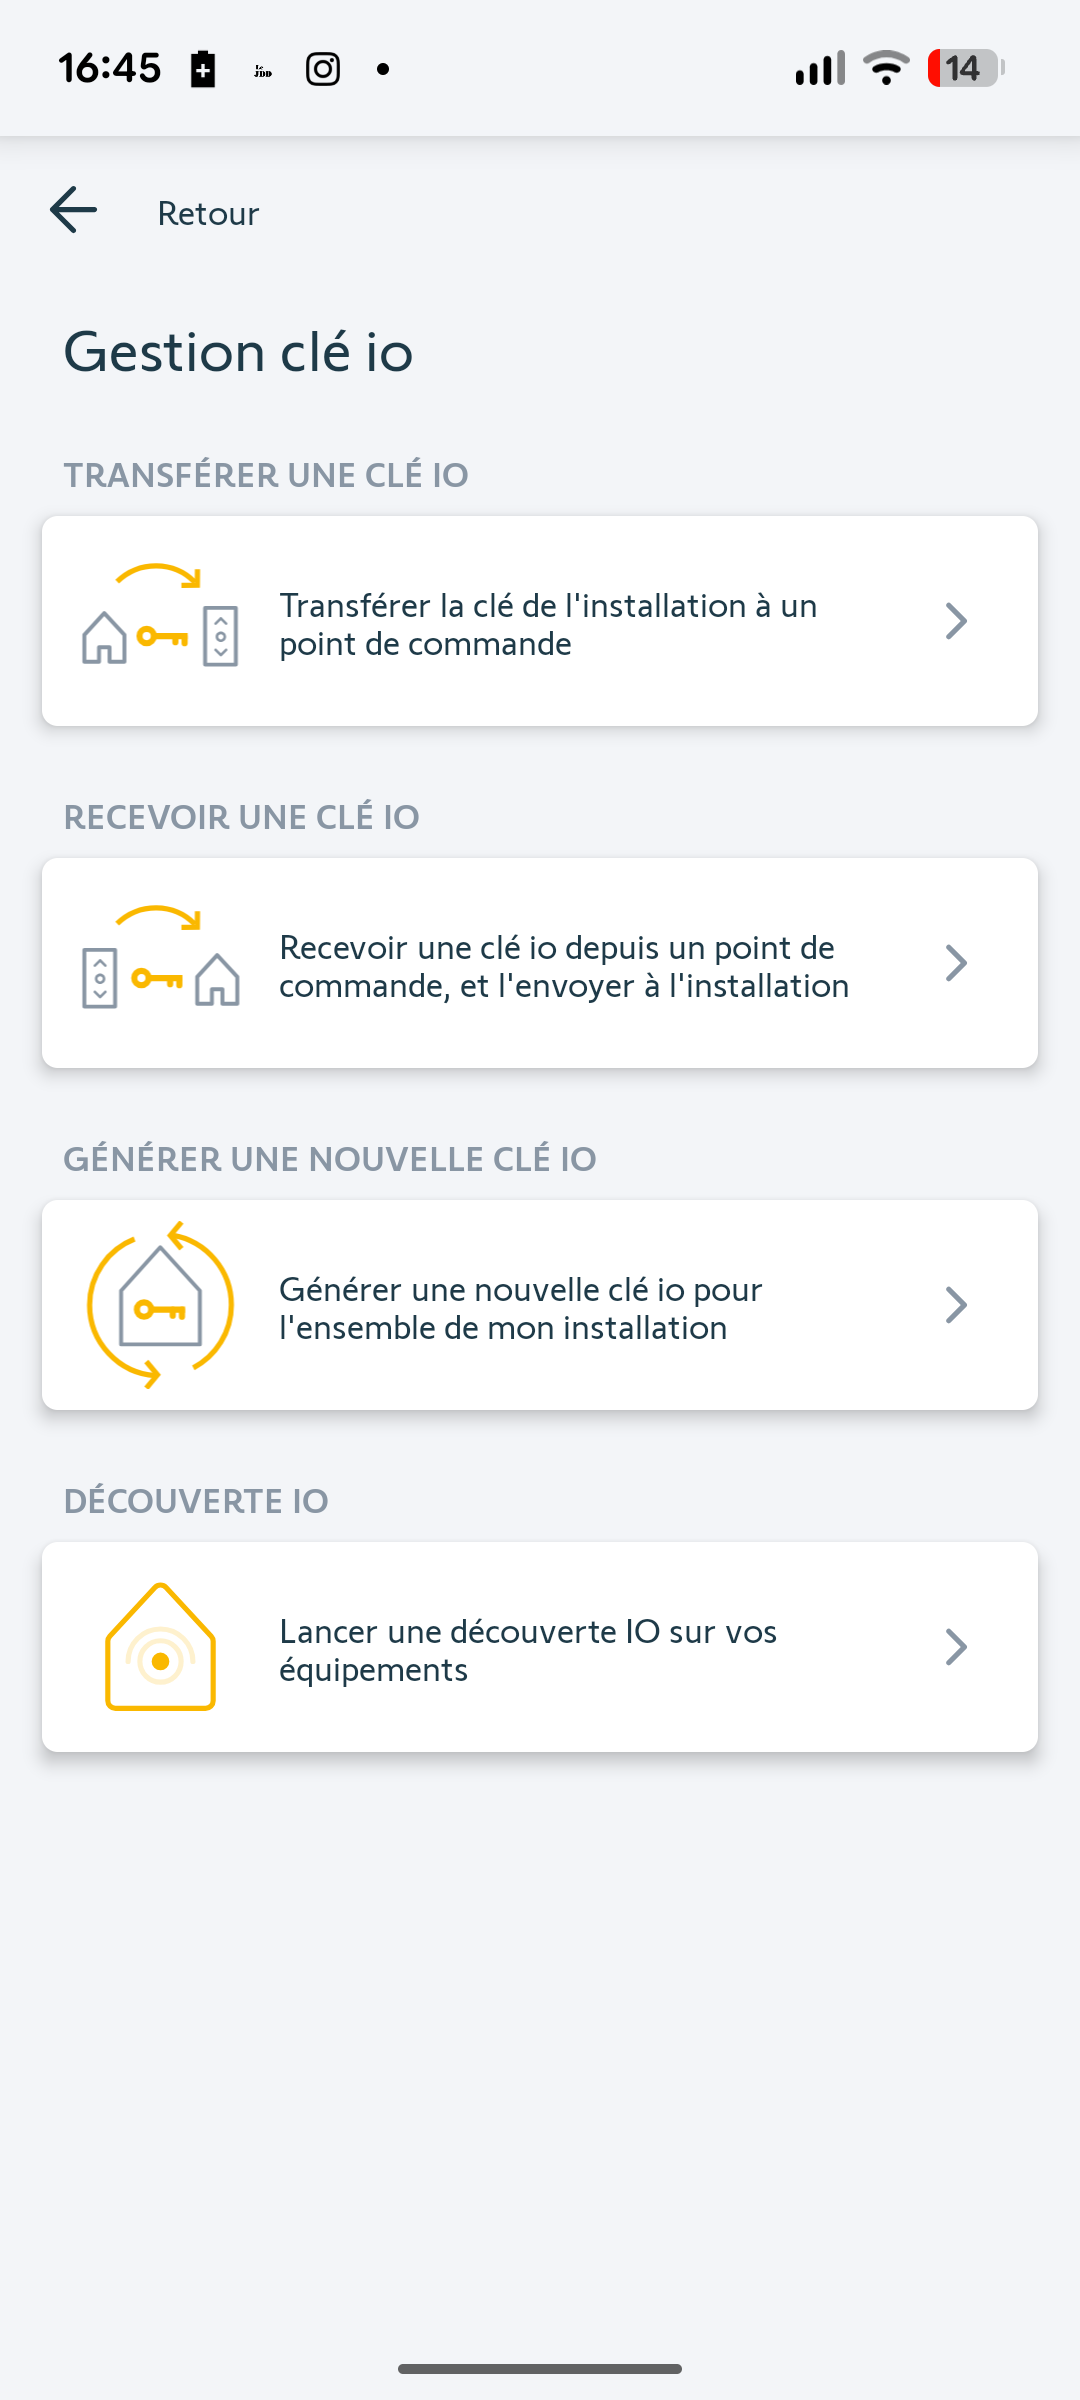Tap the cellular signal strength icon
Image resolution: width=1080 pixels, height=2400 pixels.
[820, 68]
